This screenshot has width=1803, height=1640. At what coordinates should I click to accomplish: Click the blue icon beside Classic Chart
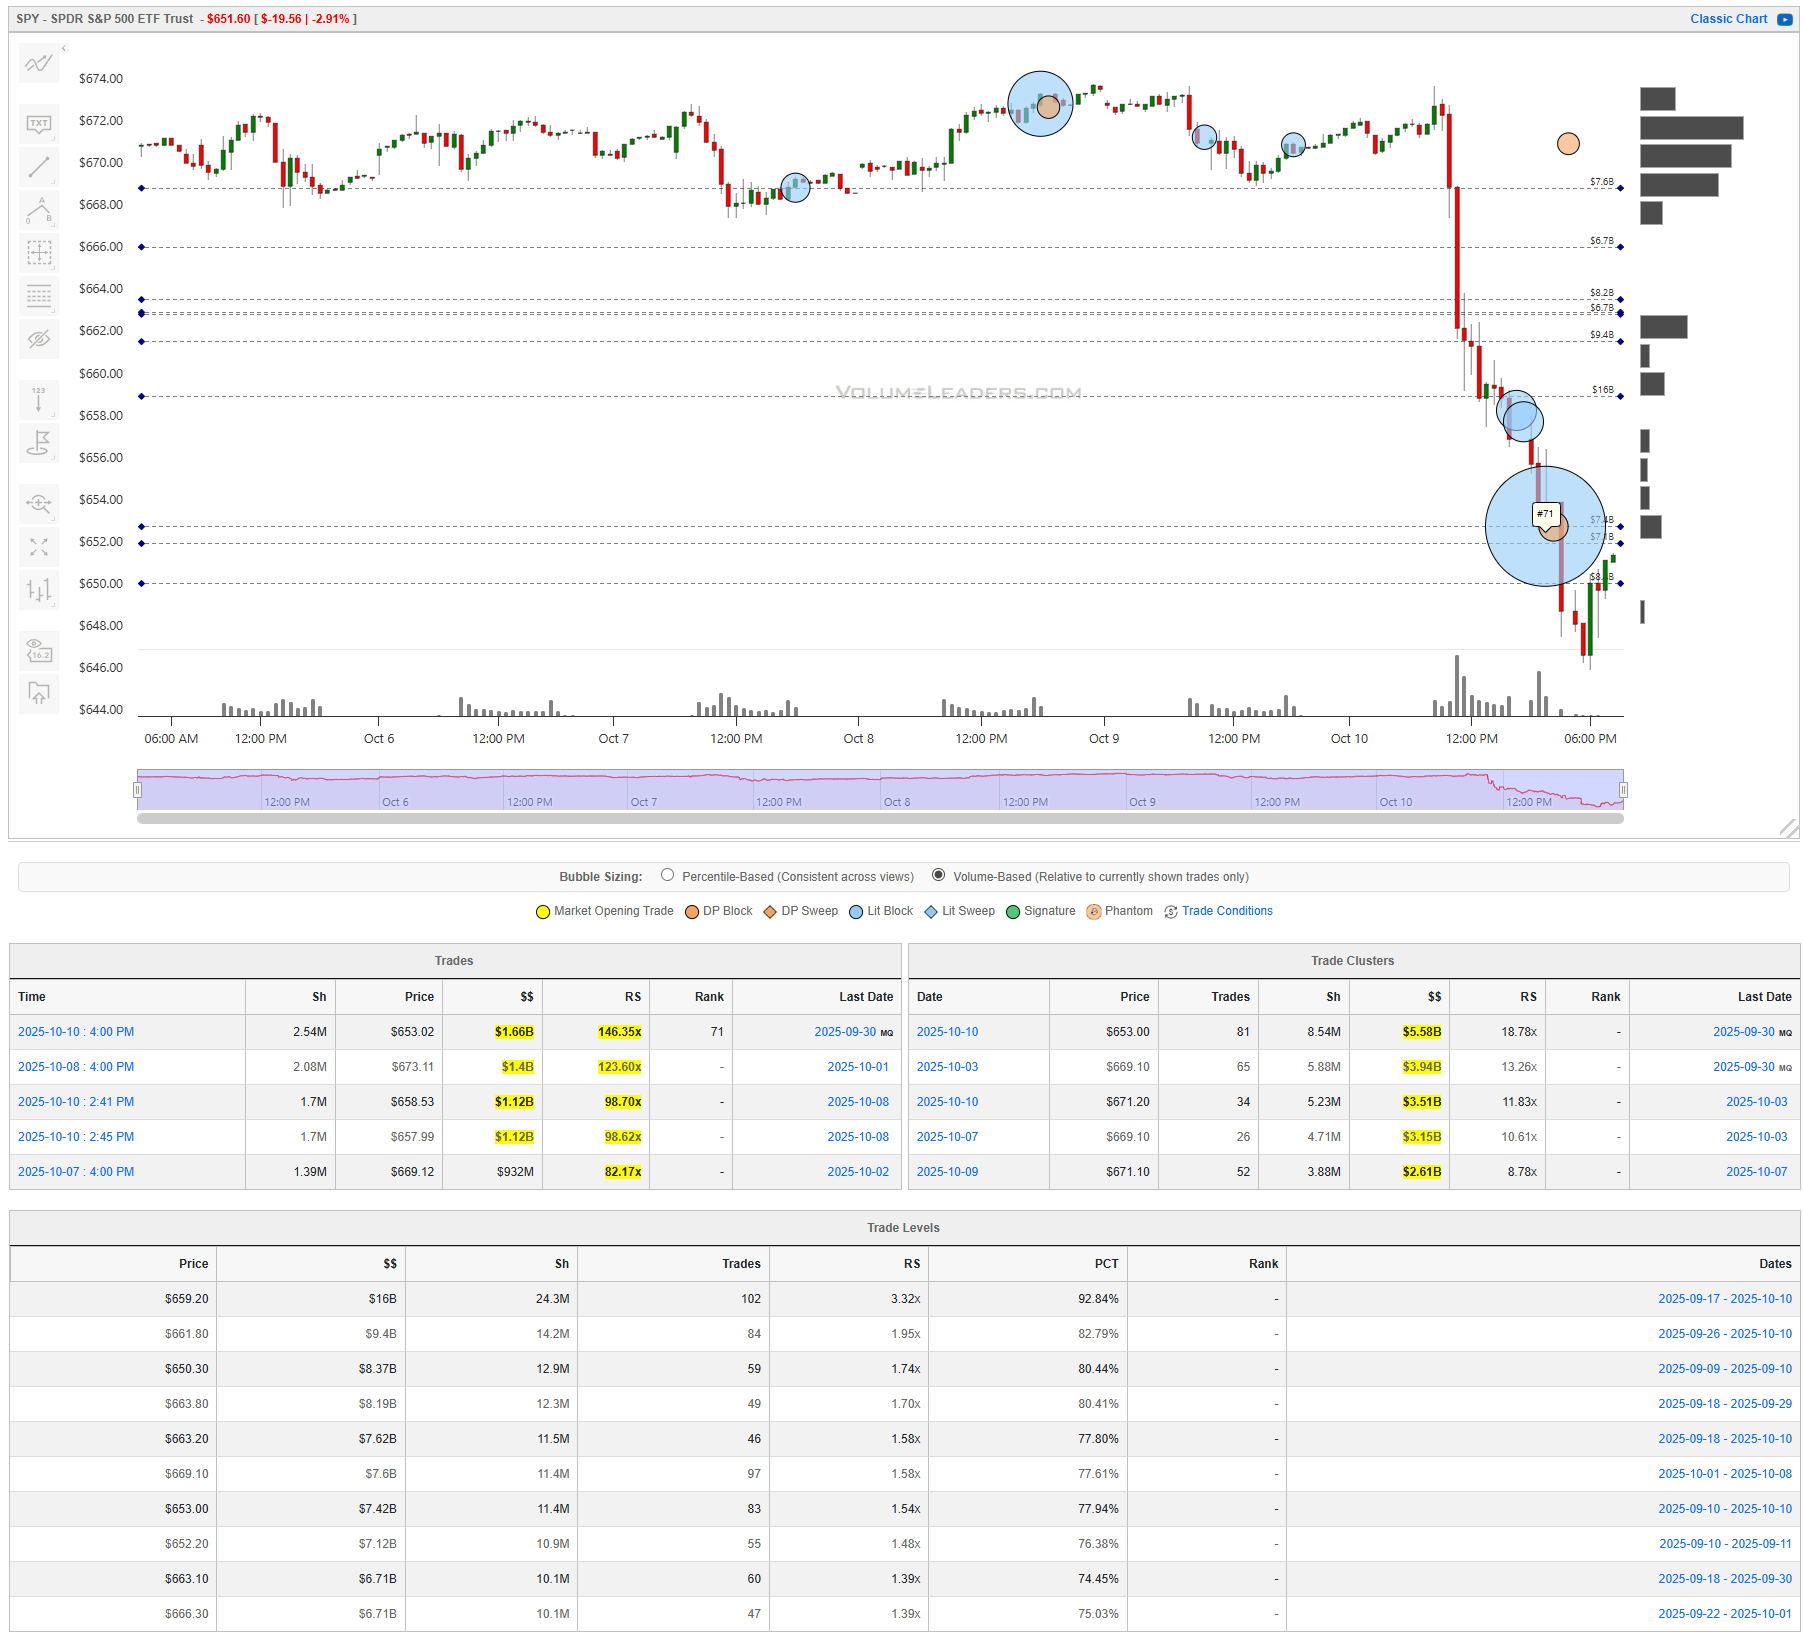pyautogui.click(x=1784, y=19)
